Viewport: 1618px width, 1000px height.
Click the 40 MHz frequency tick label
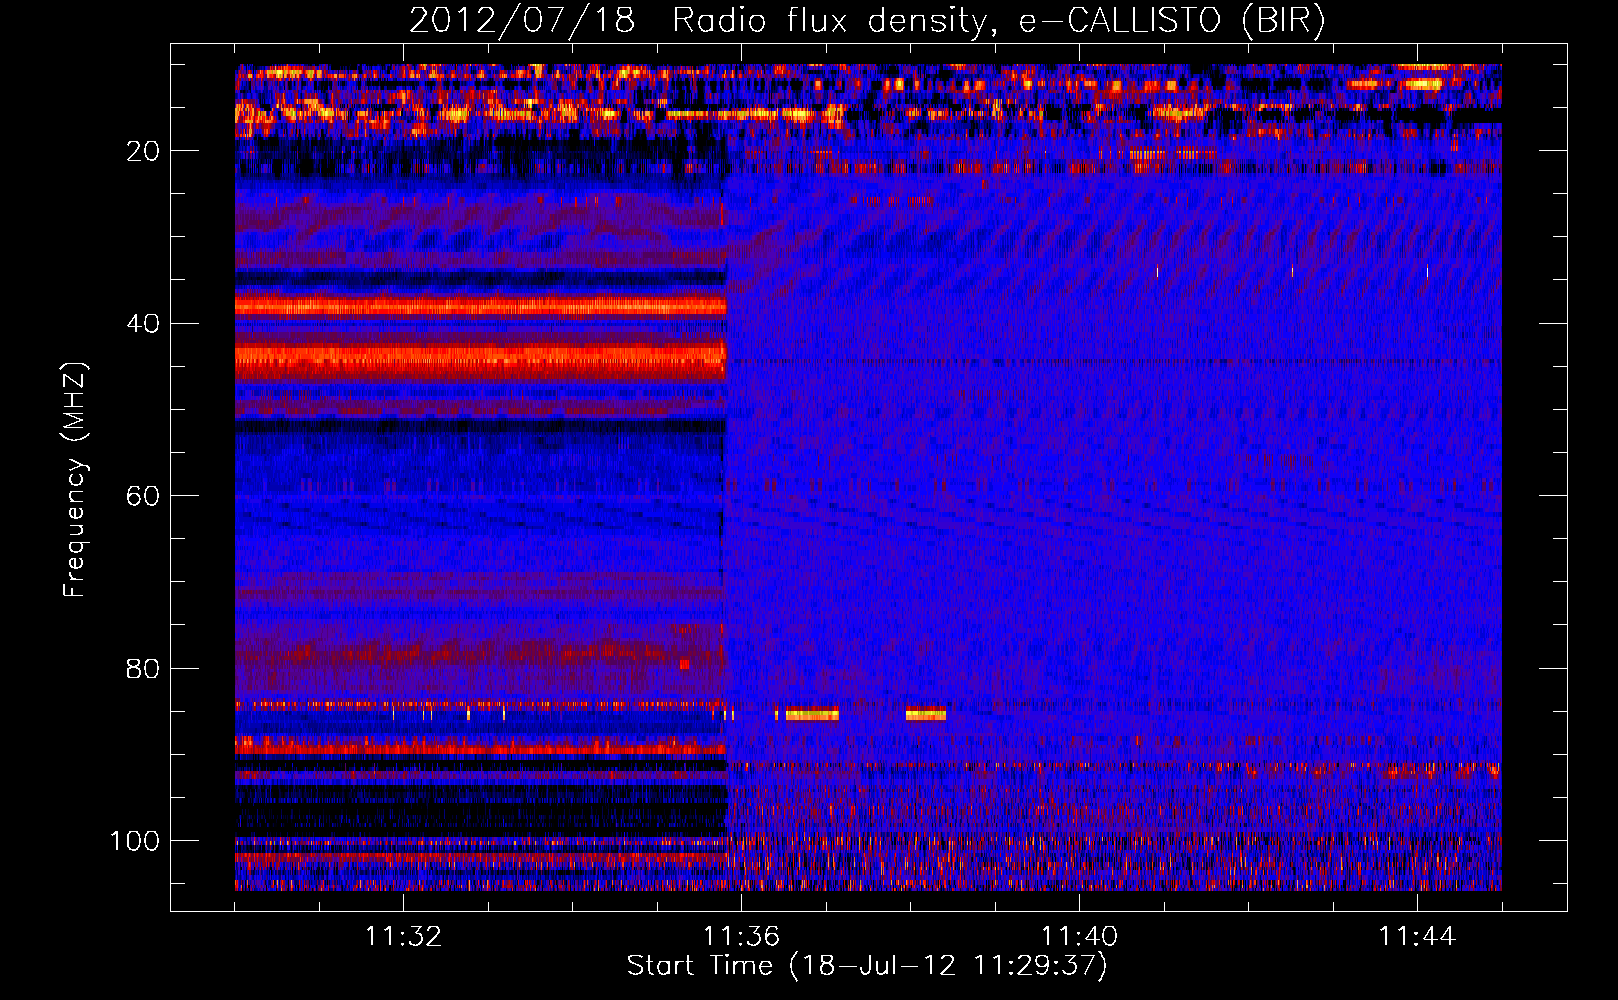143,324
